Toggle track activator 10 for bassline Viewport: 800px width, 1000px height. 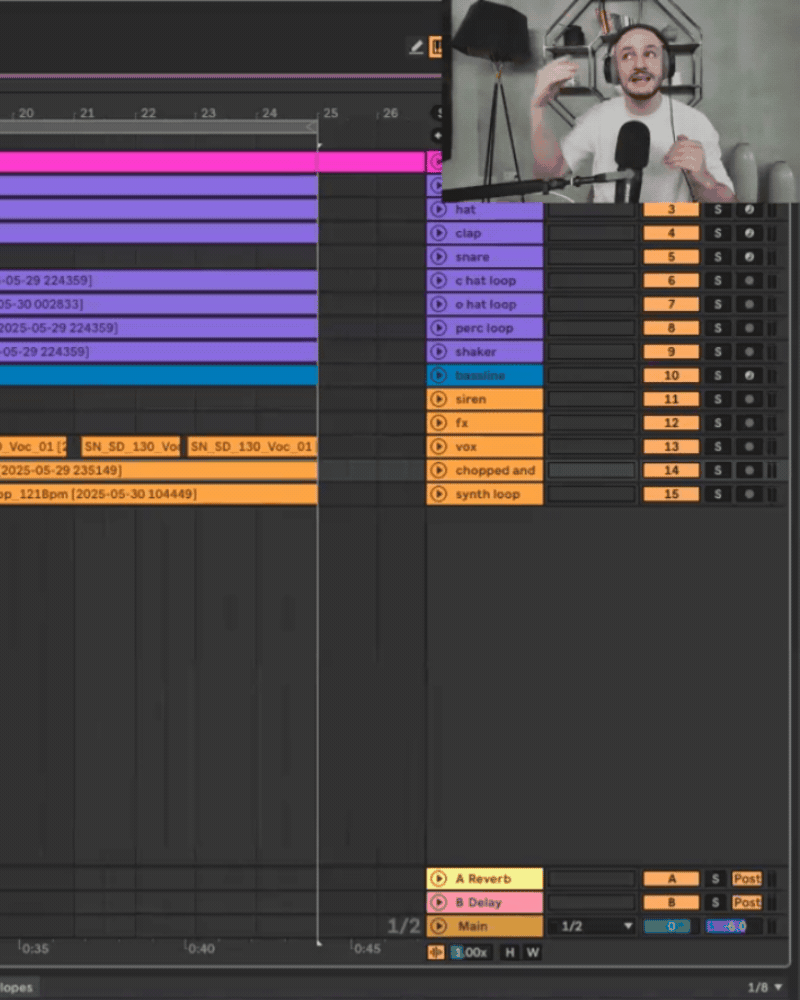(x=671, y=376)
